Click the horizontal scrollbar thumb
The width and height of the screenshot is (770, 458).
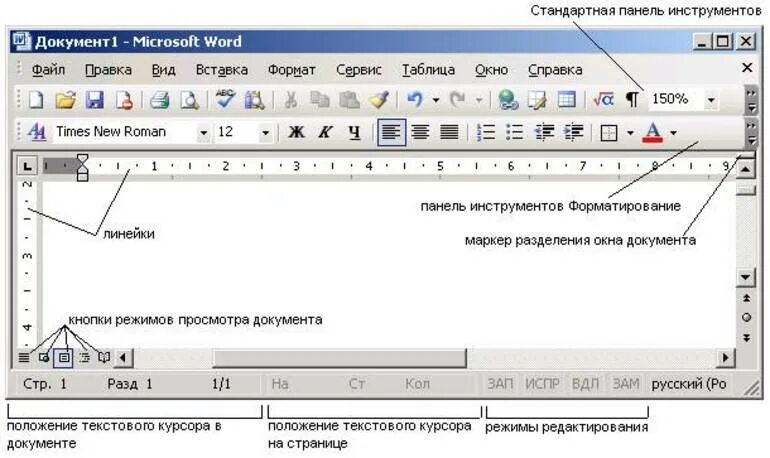[339, 358]
